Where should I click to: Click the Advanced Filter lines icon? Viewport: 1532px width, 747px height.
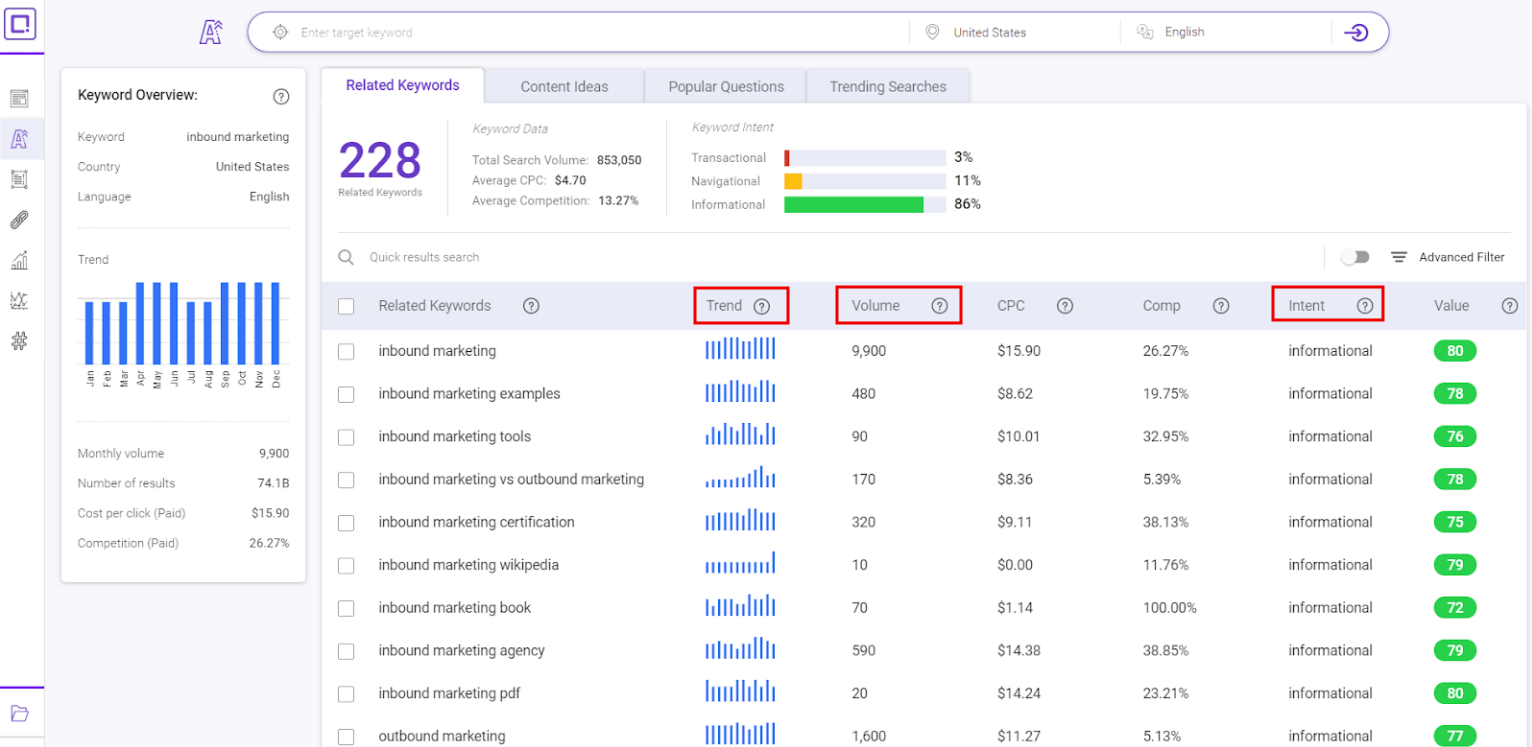pyautogui.click(x=1399, y=257)
